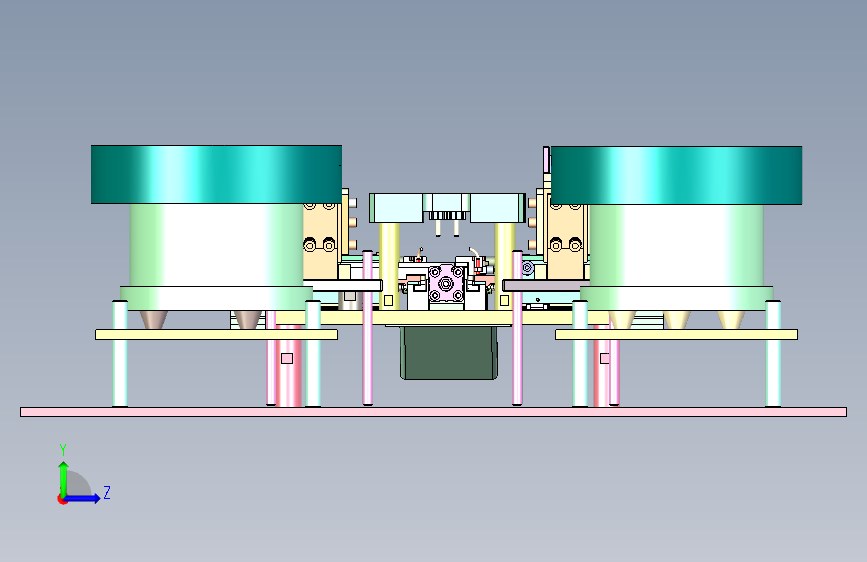Select the far-right pale green support post

[x=773, y=354]
